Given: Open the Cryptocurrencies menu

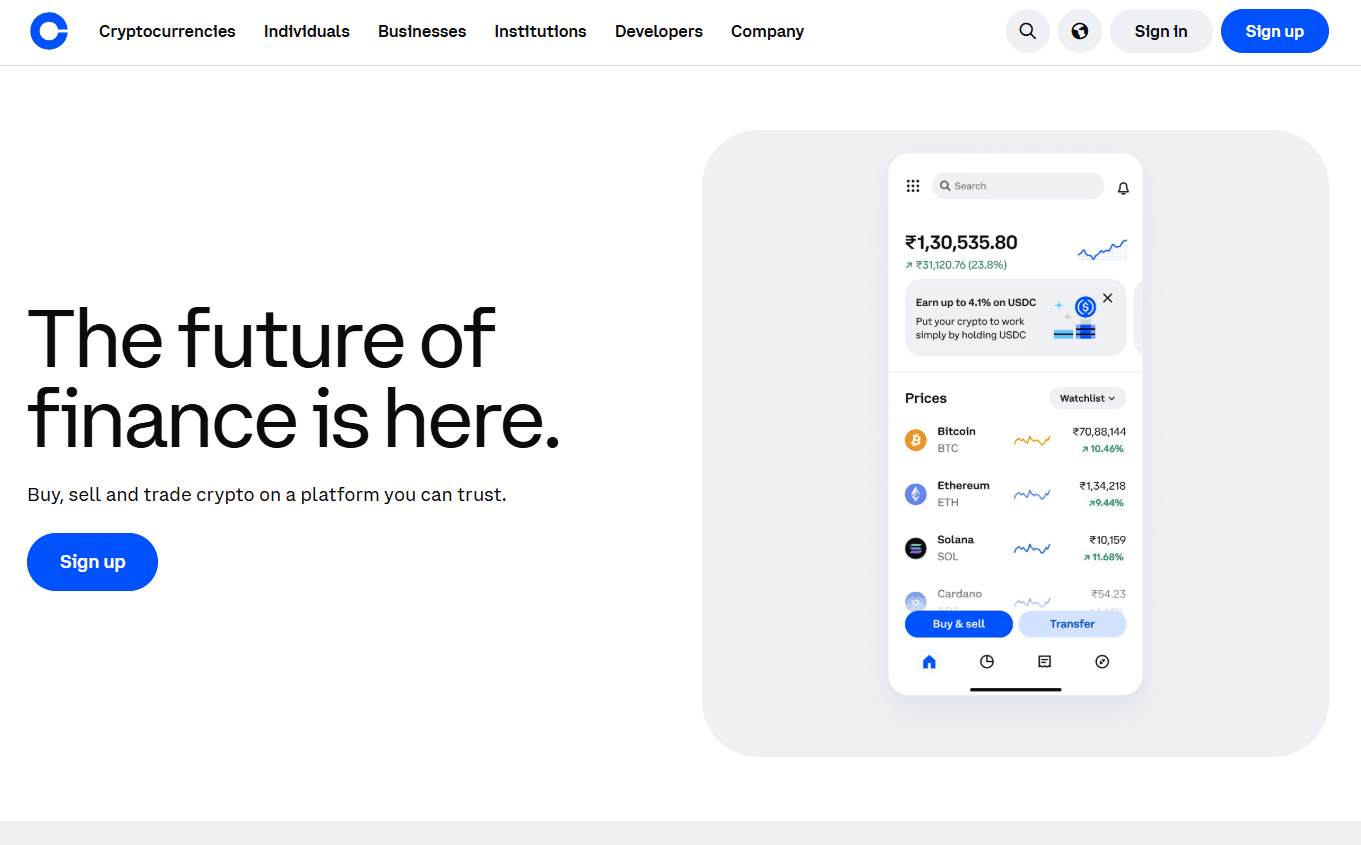Looking at the screenshot, I should tap(167, 31).
